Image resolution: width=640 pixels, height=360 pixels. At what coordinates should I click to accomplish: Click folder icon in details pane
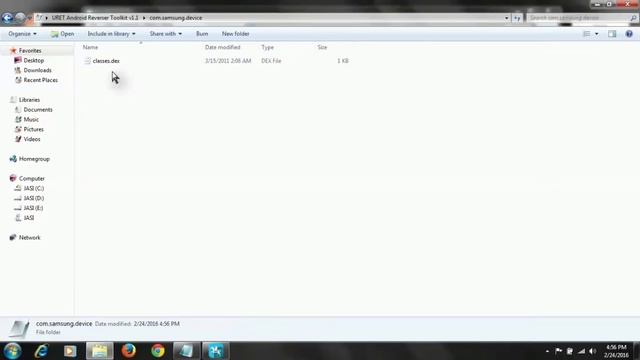tap(19, 329)
